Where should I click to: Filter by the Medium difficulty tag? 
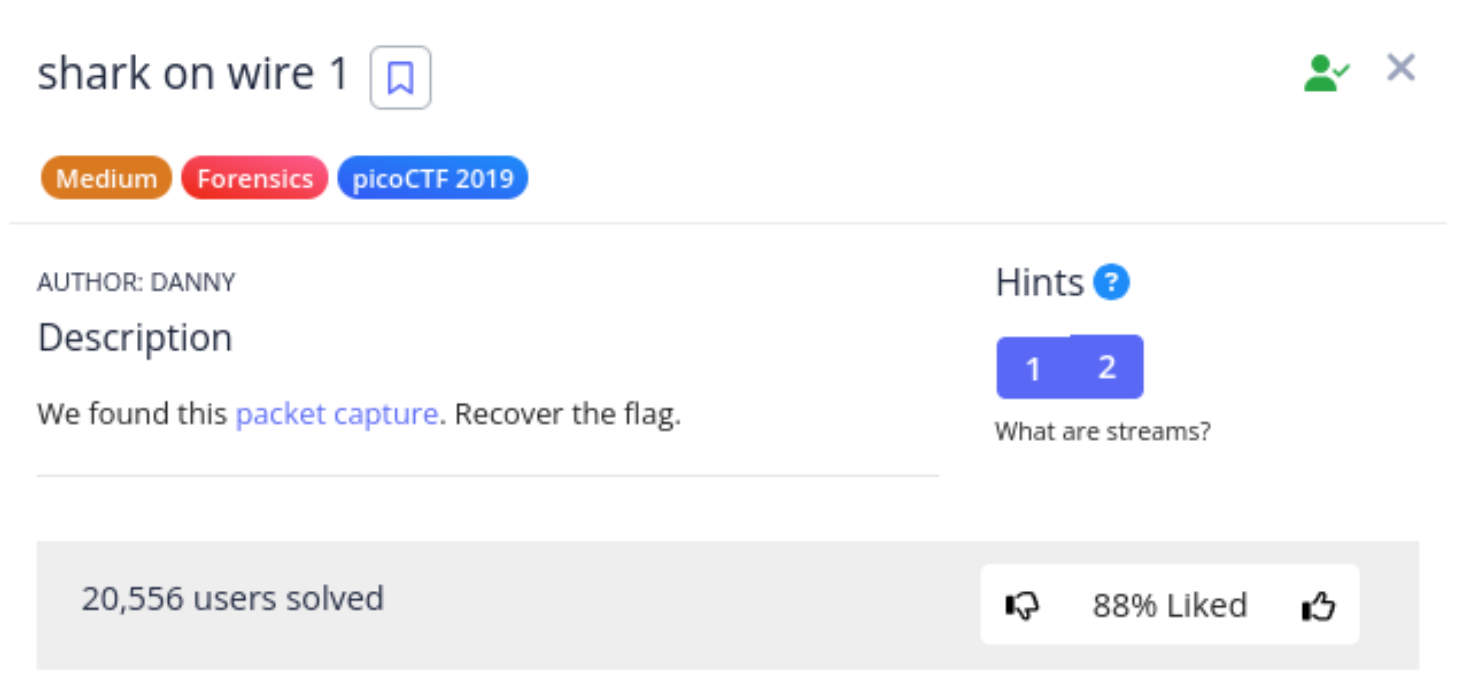pyautogui.click(x=106, y=179)
